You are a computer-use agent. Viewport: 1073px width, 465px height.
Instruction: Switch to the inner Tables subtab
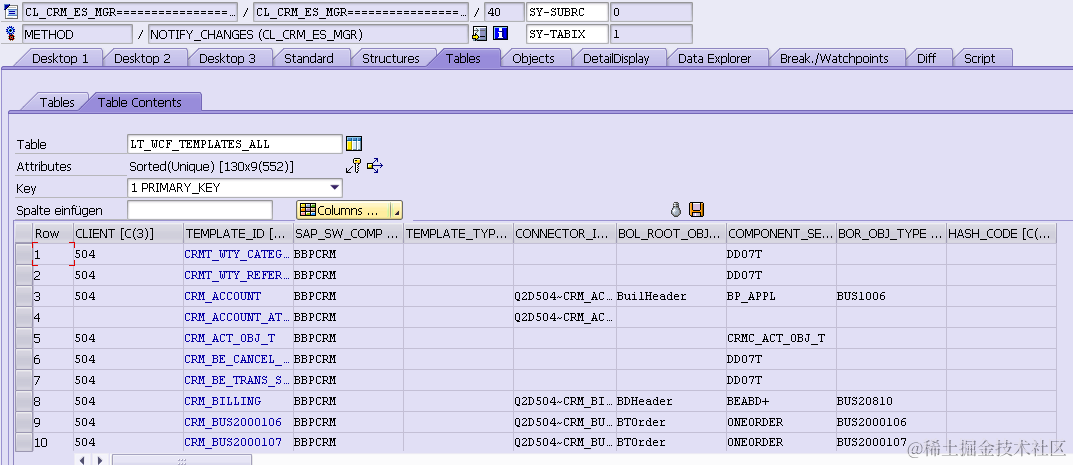pos(57,102)
